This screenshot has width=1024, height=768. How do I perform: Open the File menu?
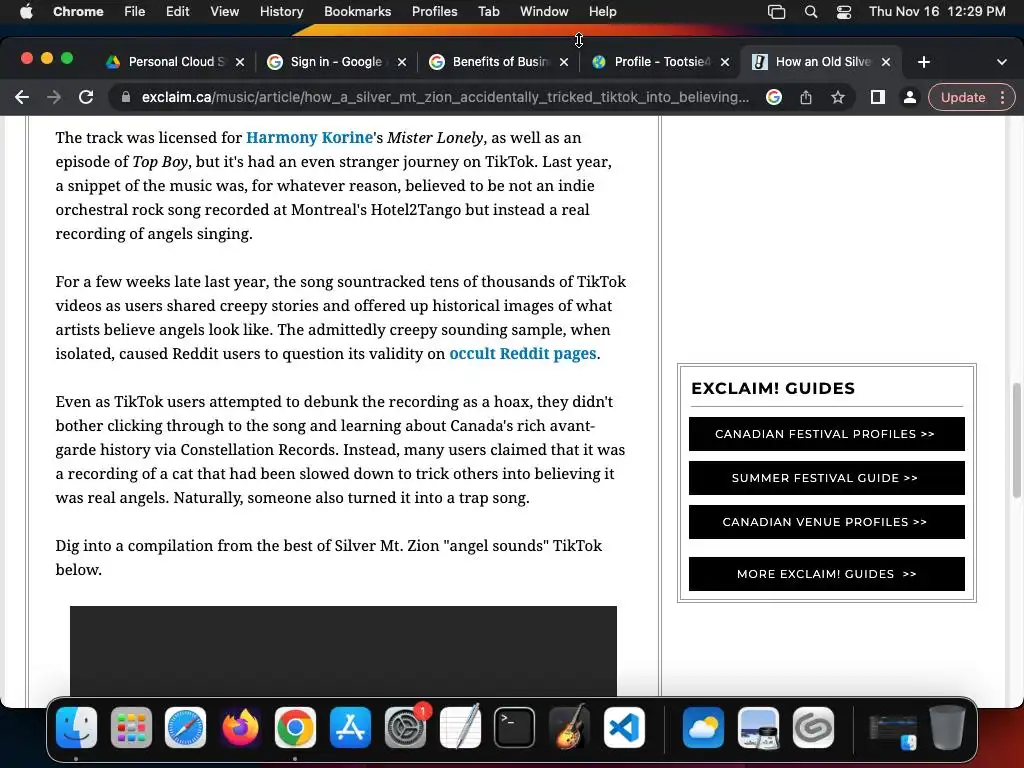135,12
